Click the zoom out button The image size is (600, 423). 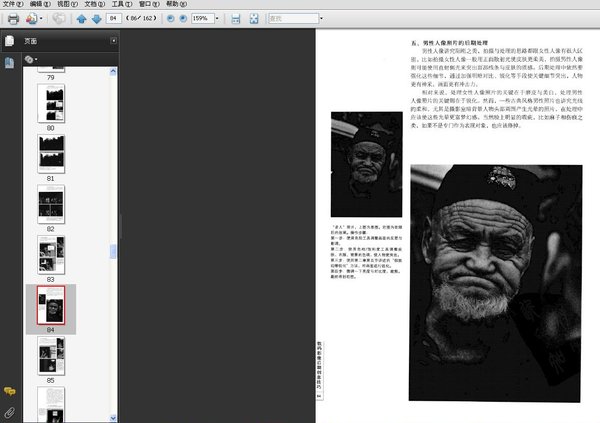click(171, 18)
